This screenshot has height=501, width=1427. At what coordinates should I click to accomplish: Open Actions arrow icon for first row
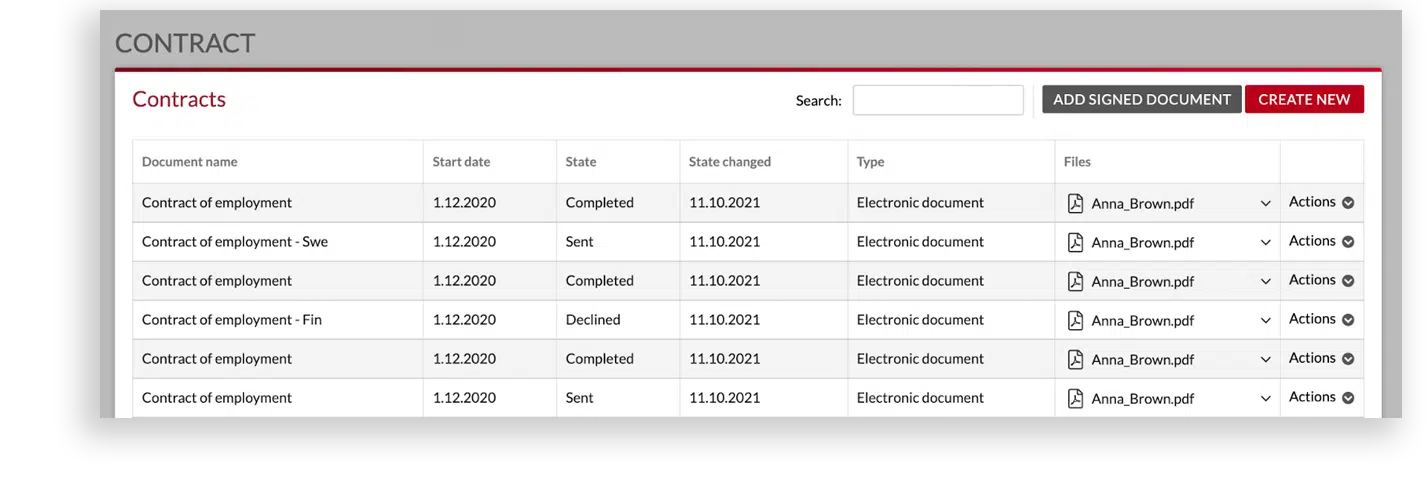click(x=1348, y=203)
